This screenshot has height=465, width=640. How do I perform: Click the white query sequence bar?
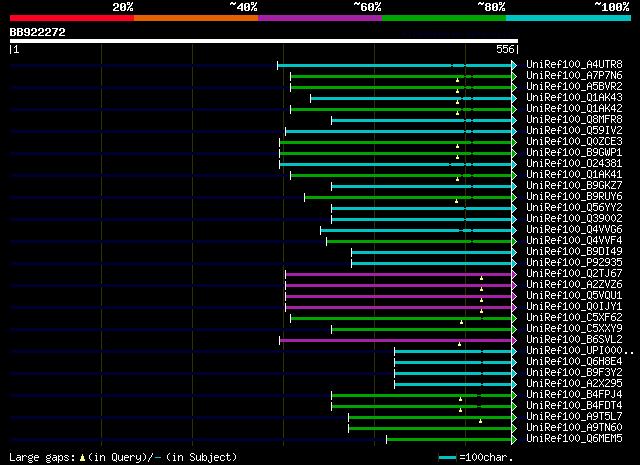point(264,41)
